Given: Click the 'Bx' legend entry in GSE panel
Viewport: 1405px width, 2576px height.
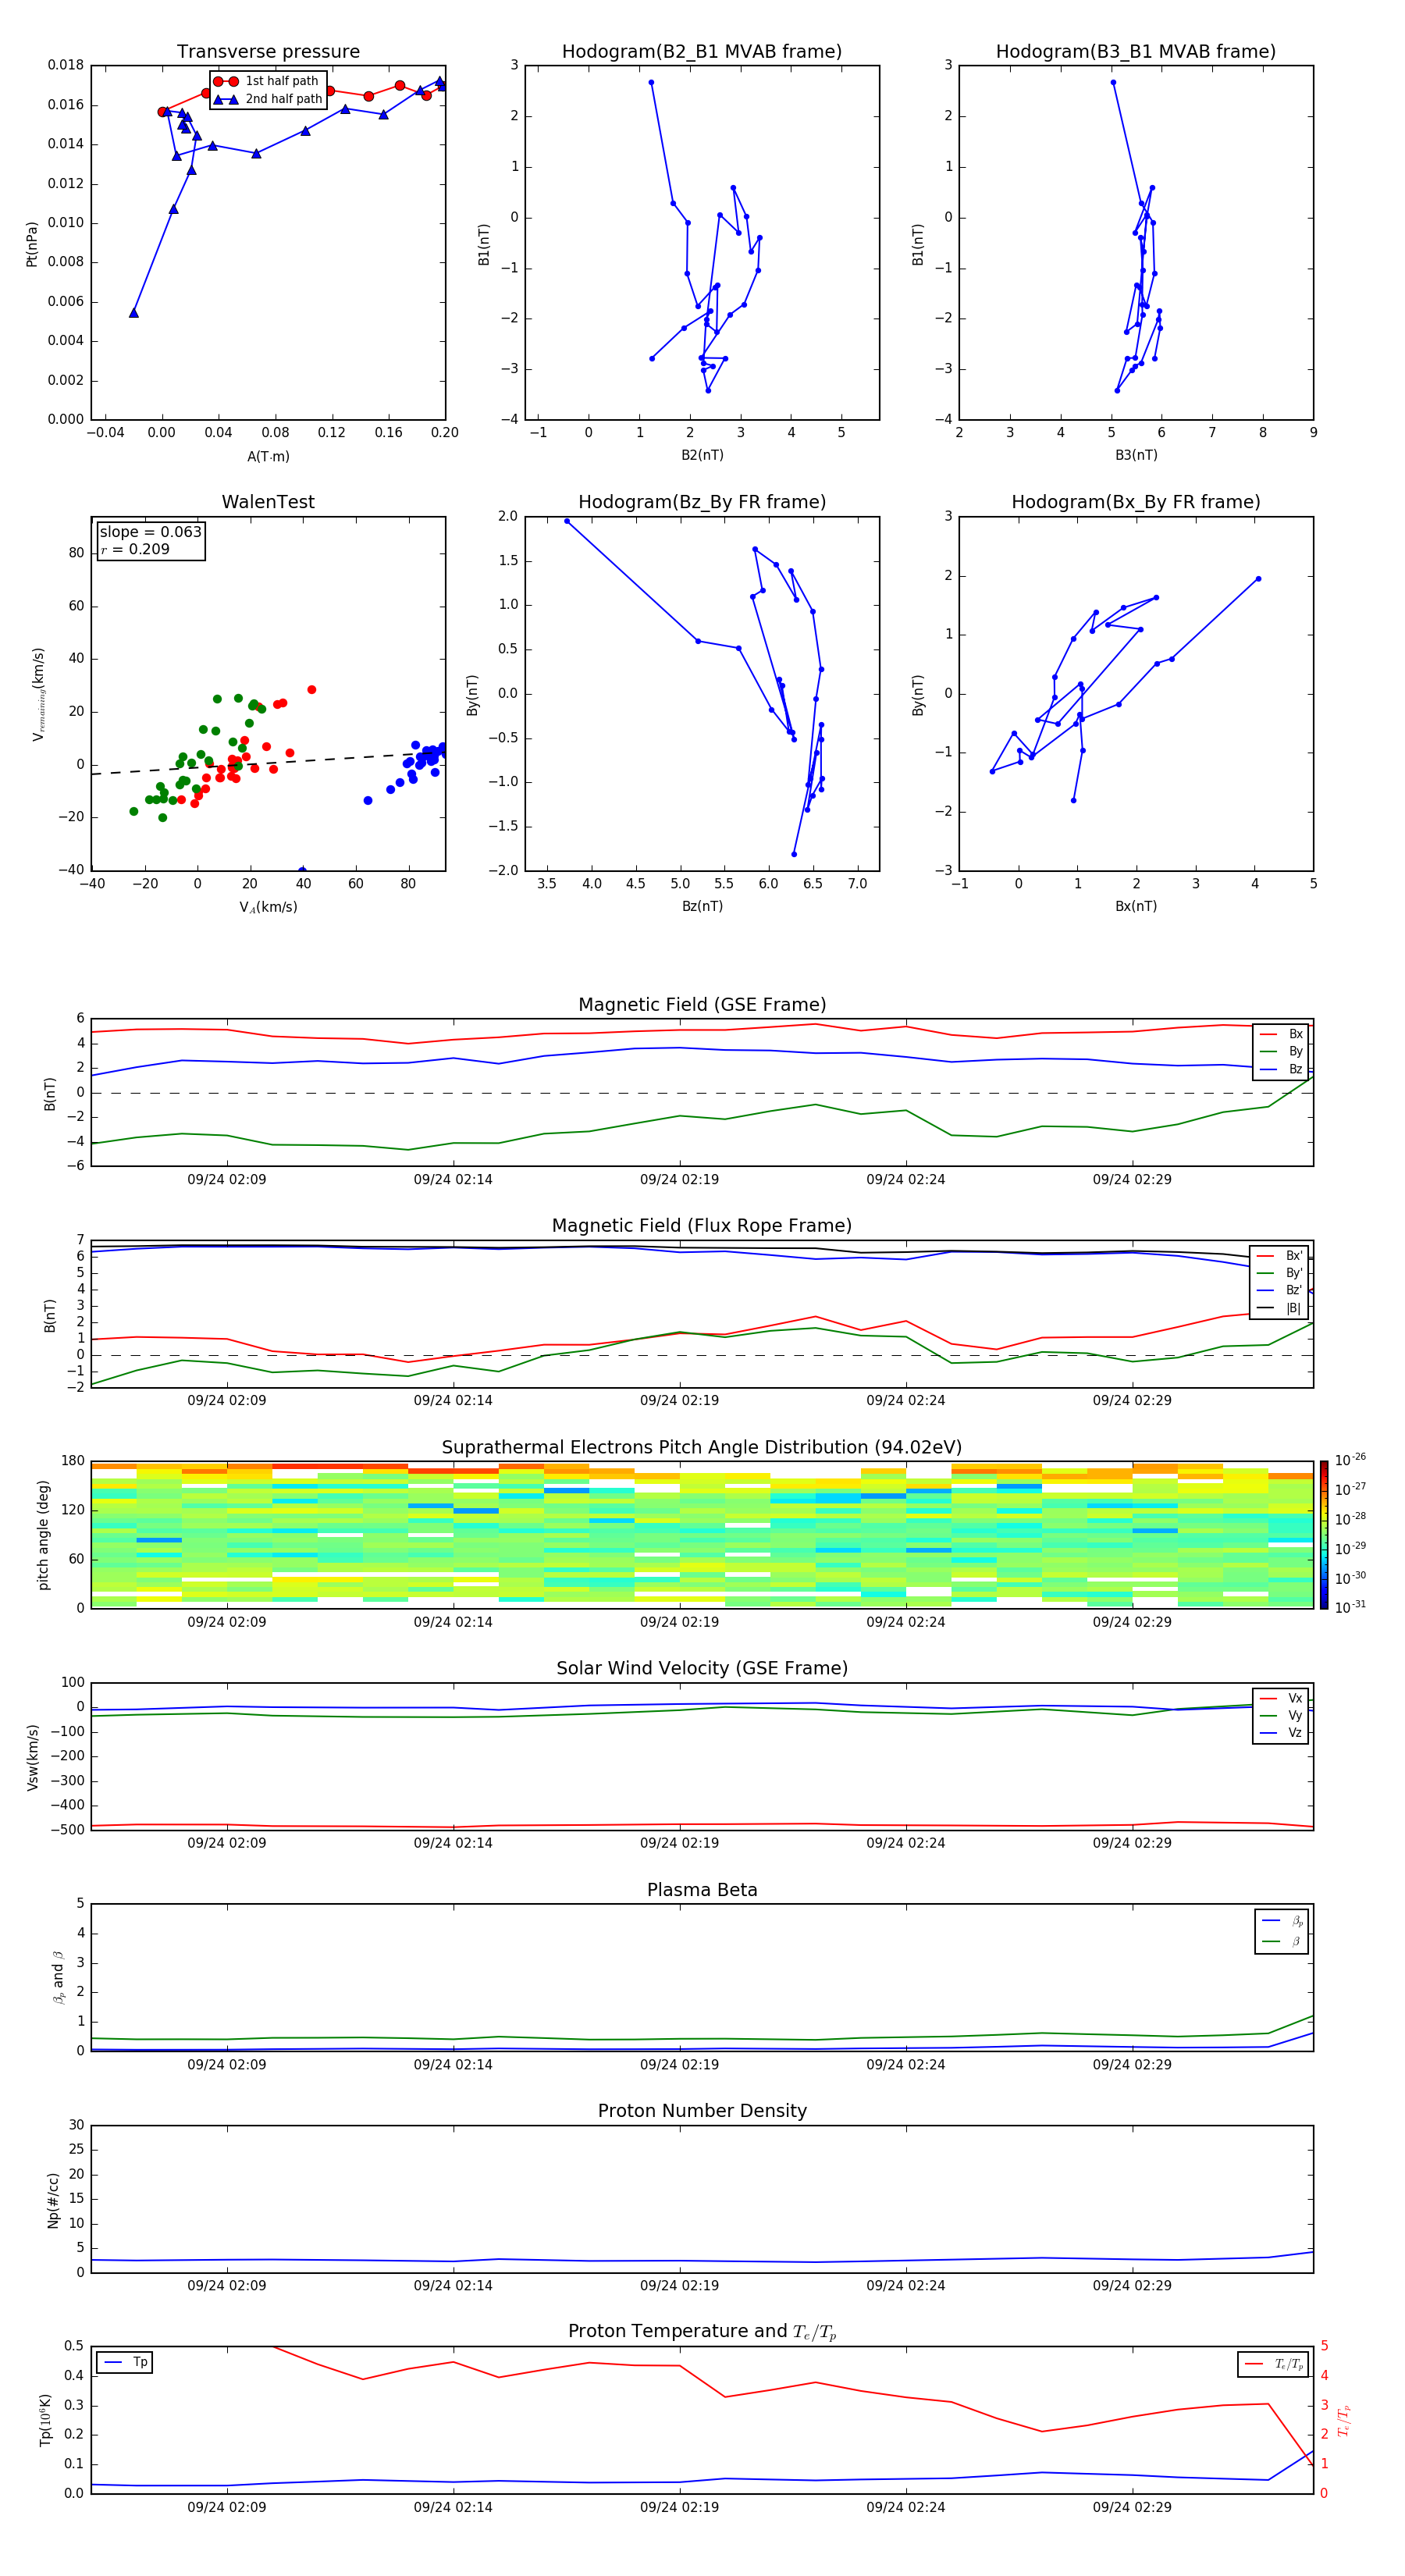Looking at the screenshot, I should tap(1281, 1034).
